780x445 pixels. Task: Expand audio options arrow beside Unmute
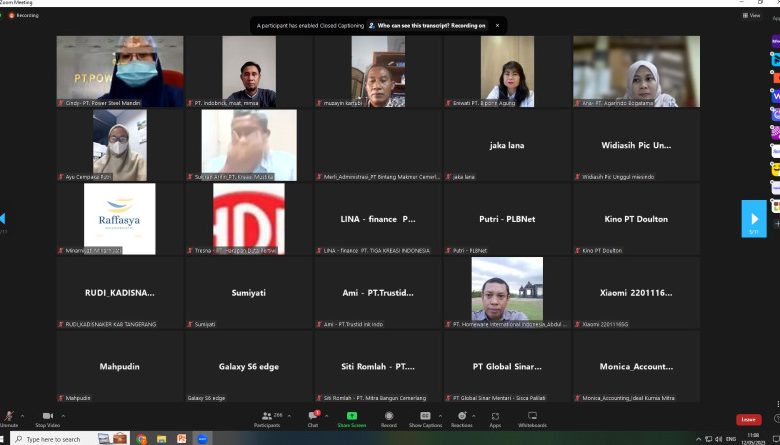click(22, 413)
